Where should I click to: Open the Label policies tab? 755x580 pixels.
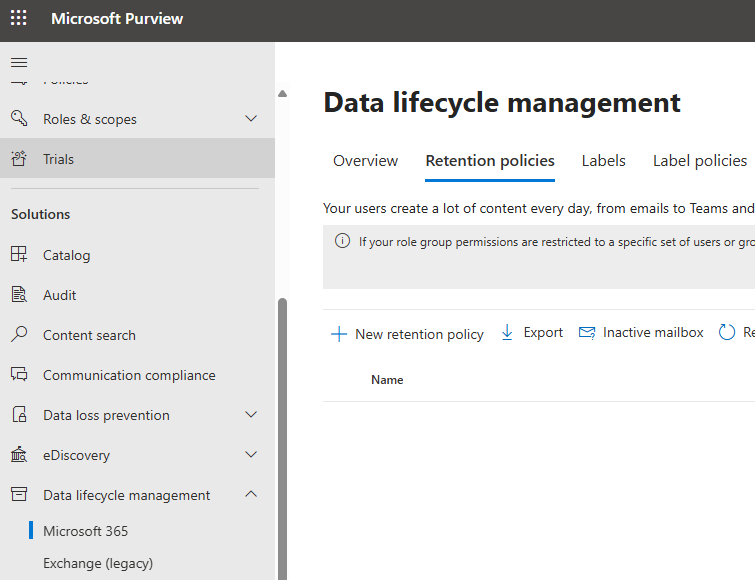[699, 161]
